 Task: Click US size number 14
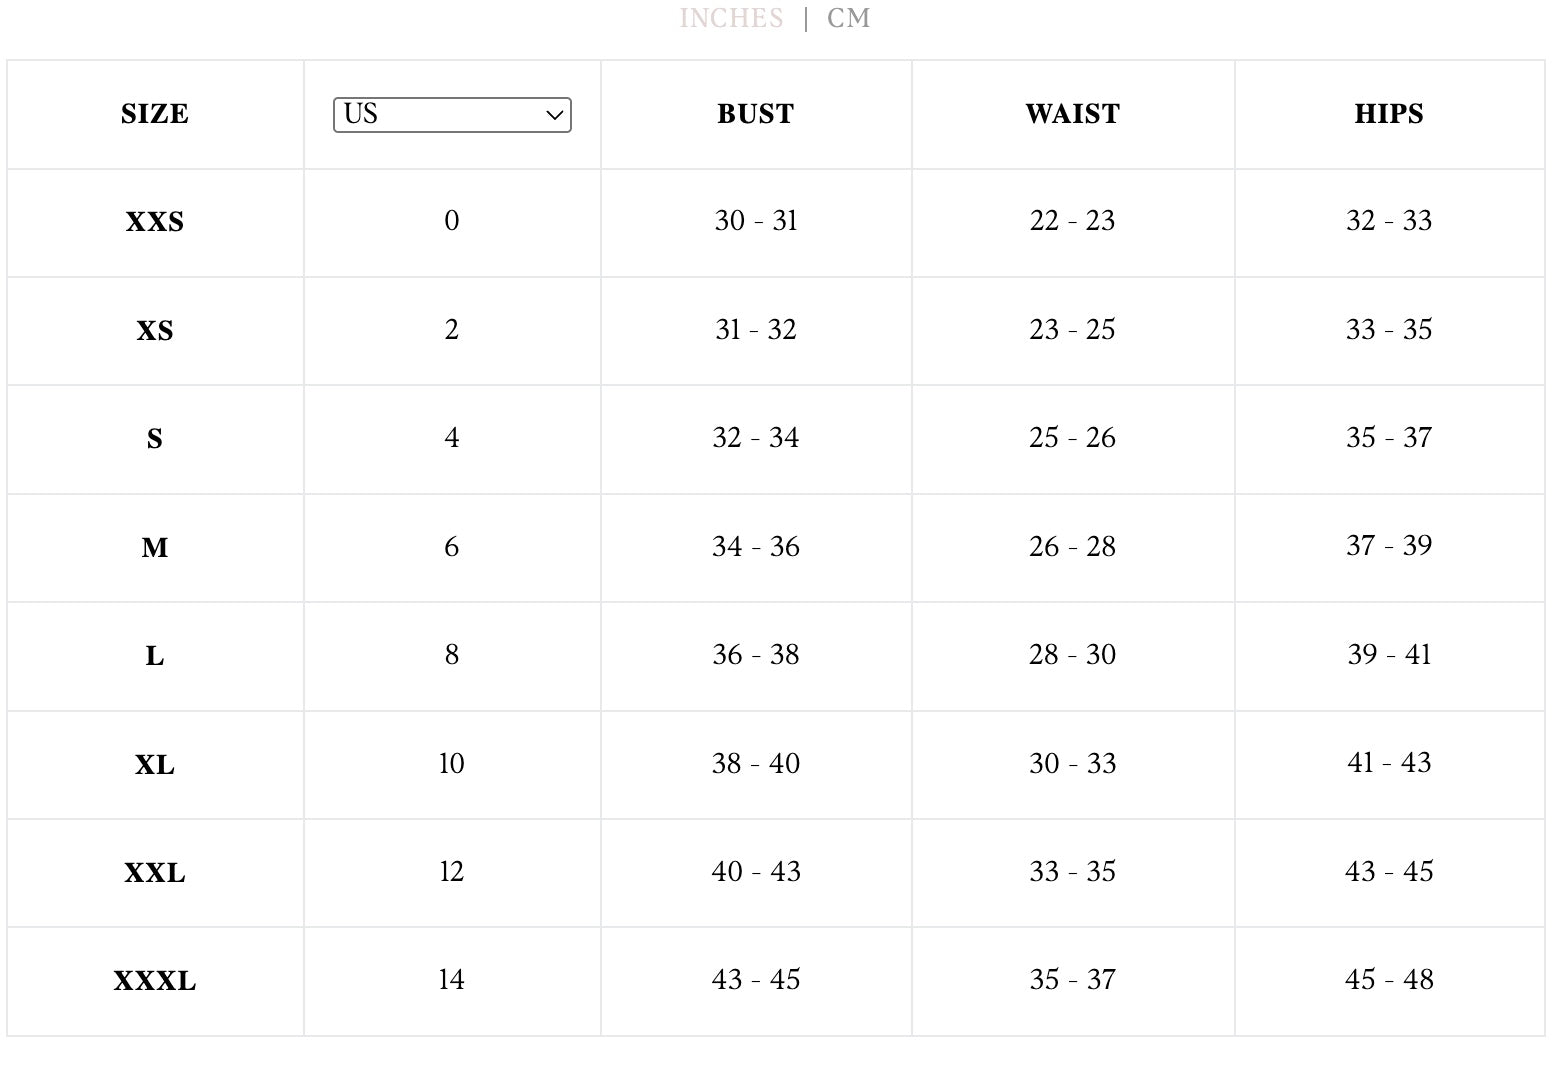pyautogui.click(x=452, y=980)
